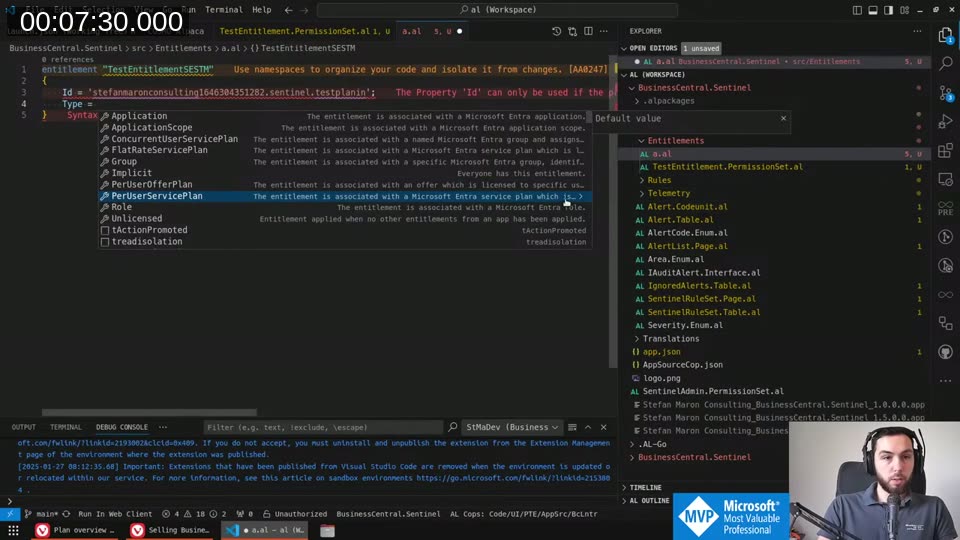
Task: Go forward with the navigation arrow
Action: tap(304, 10)
